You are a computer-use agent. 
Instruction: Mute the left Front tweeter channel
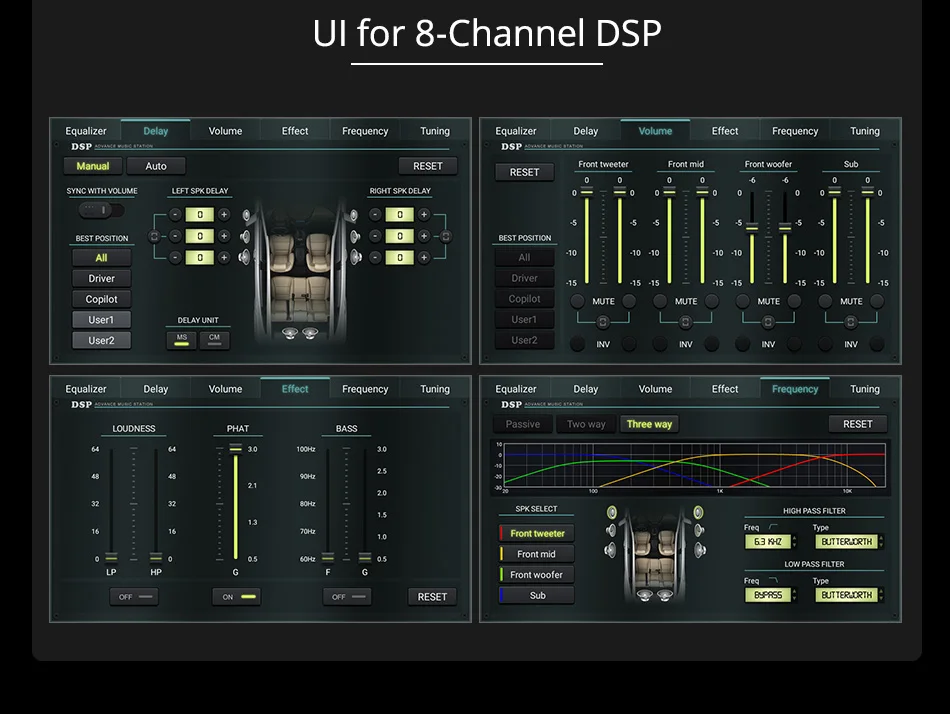pyautogui.click(x=577, y=301)
